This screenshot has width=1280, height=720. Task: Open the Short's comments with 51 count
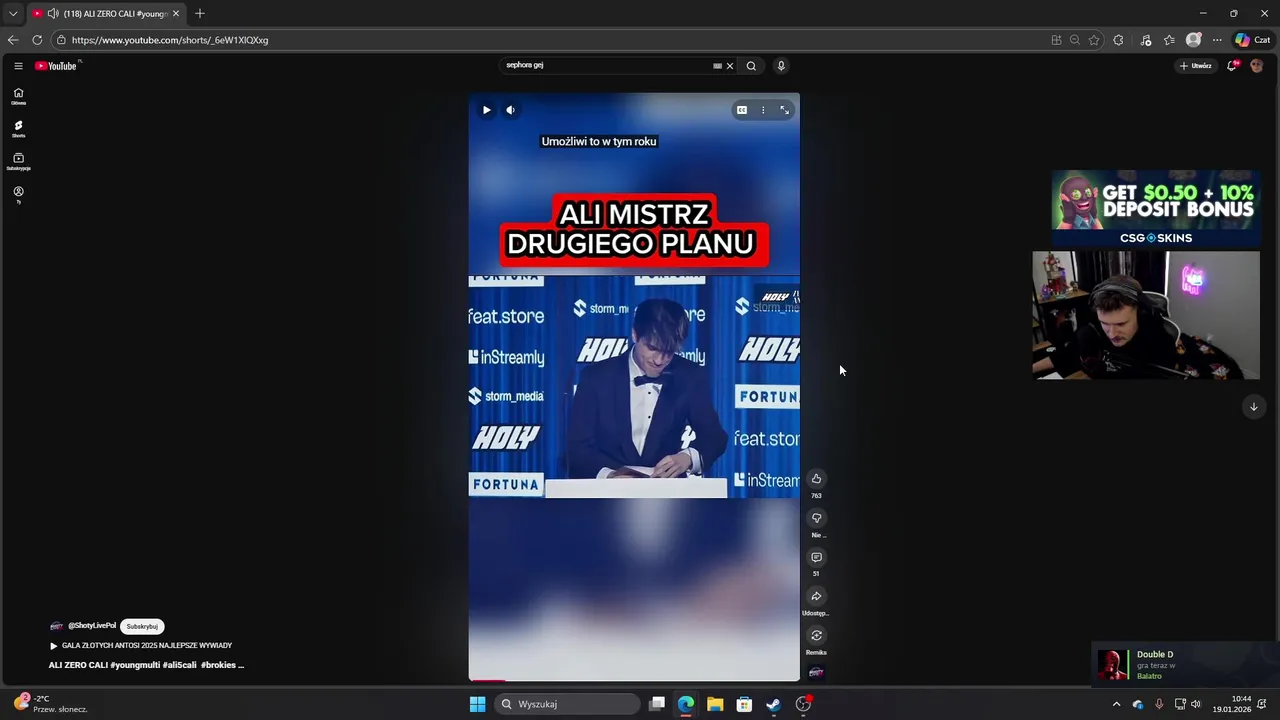816,557
